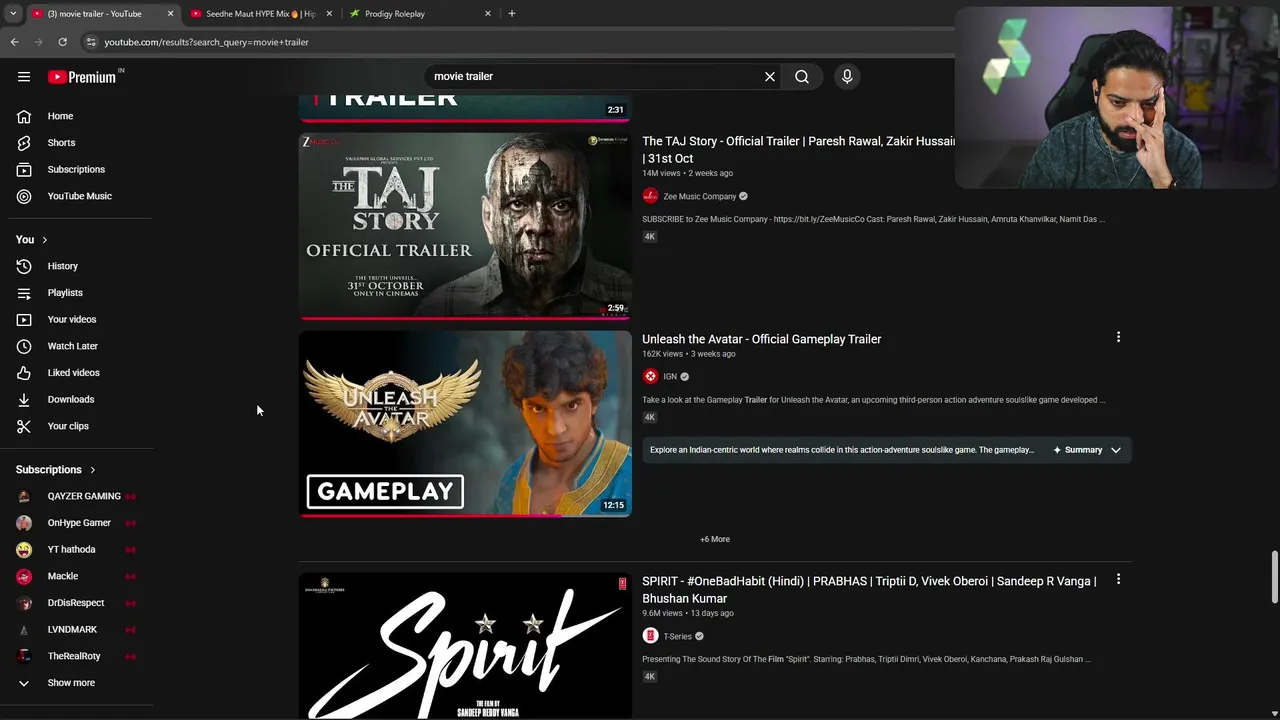This screenshot has height=720, width=1280.
Task: Open Unleash the Avatar Gameplay Trailer title
Action: [761, 339]
